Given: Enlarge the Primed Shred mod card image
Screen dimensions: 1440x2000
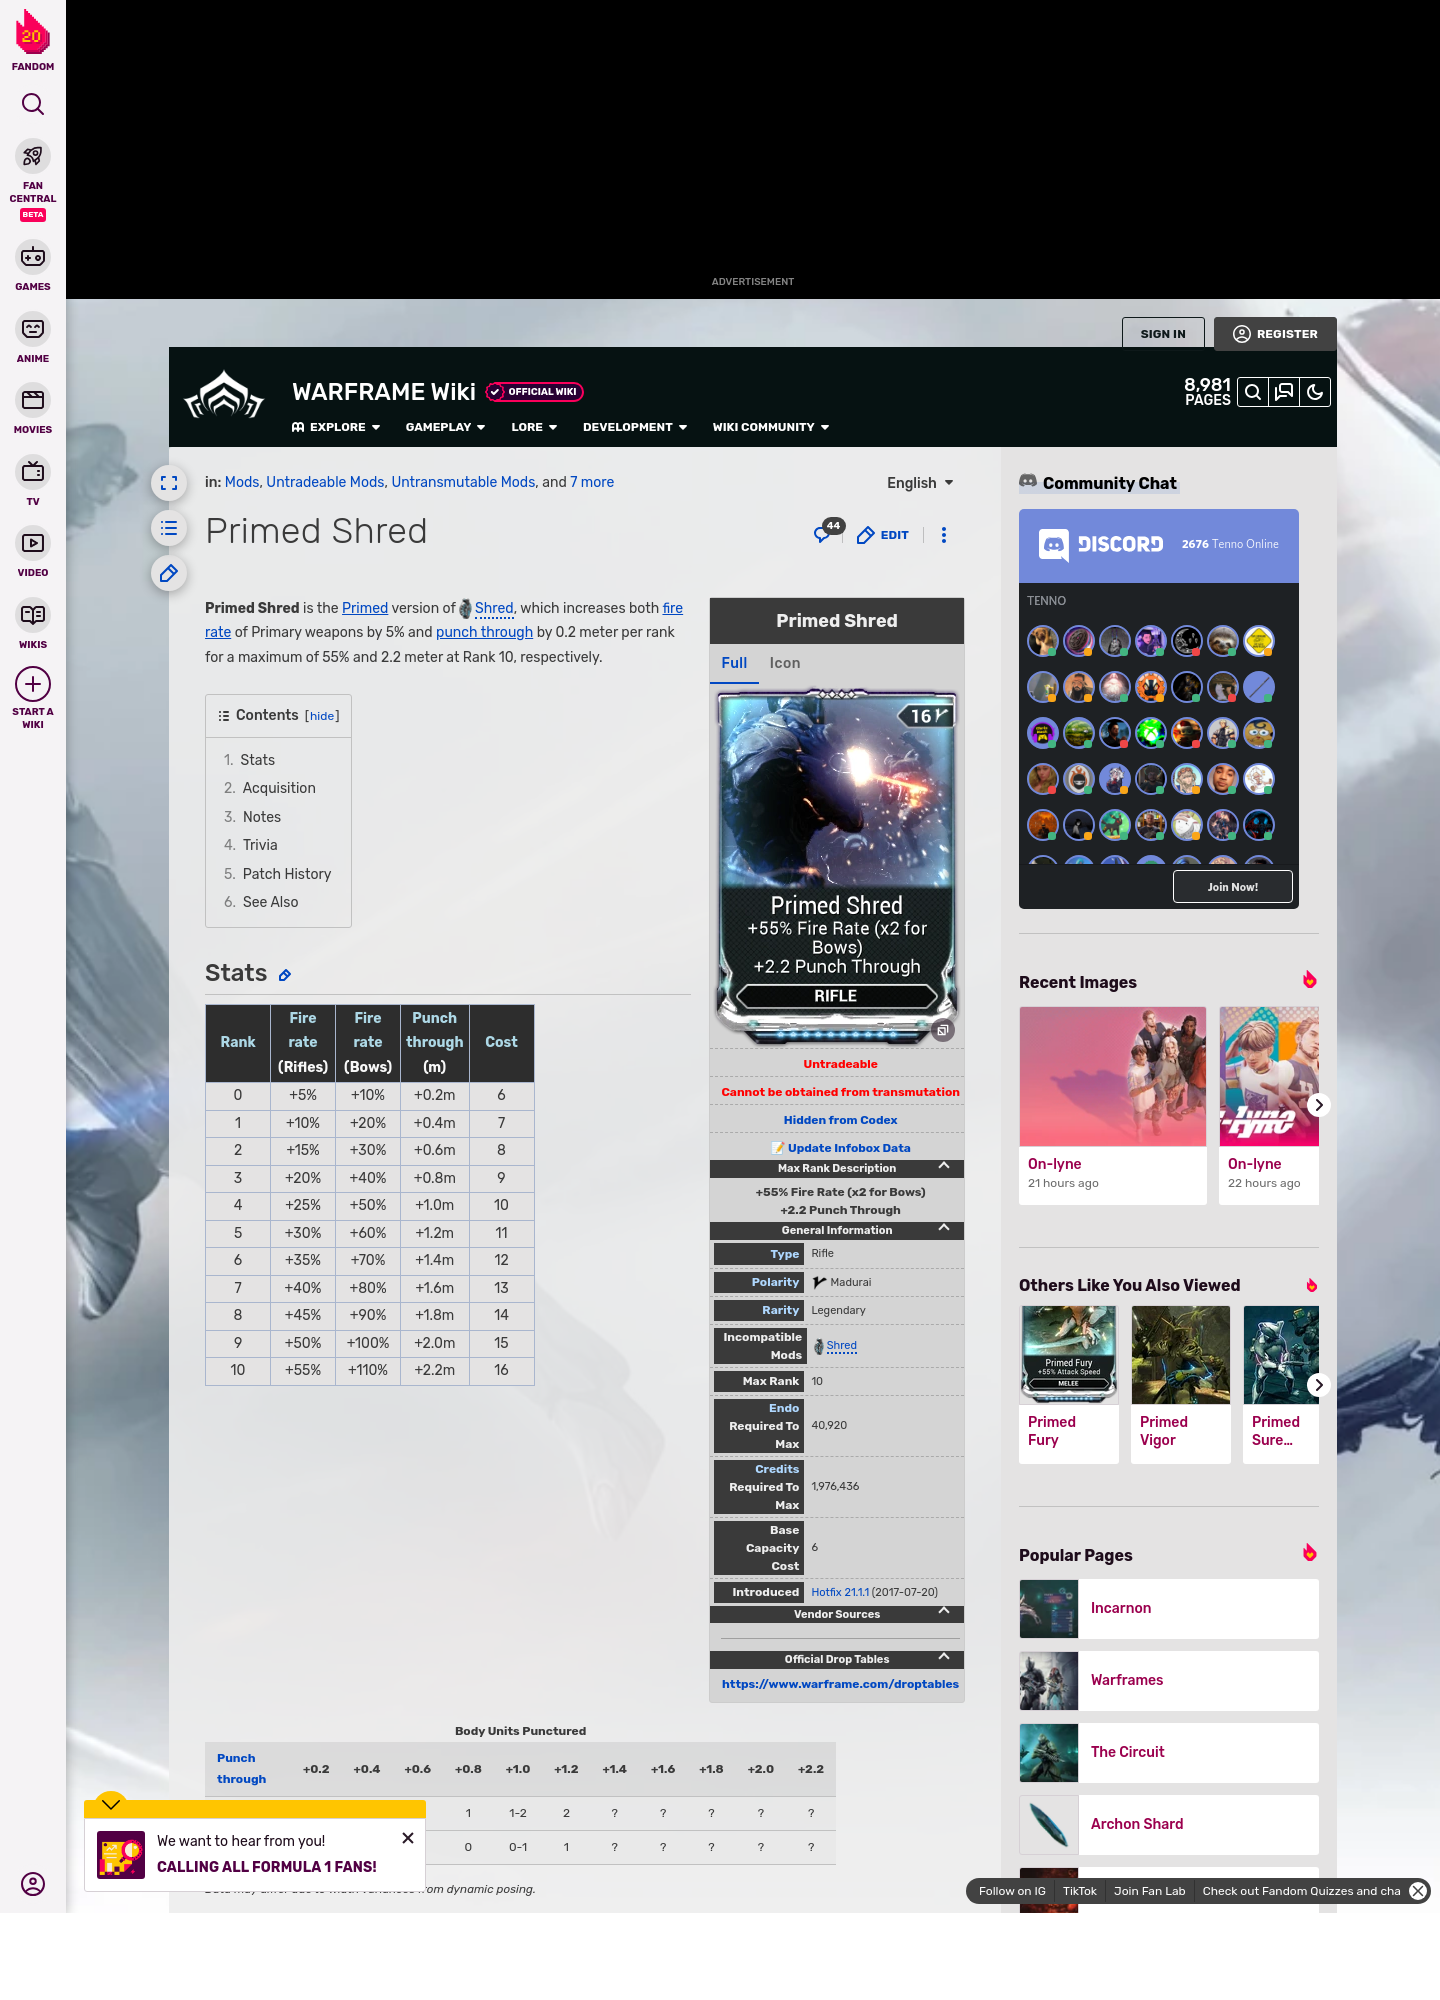Looking at the screenshot, I should (943, 1030).
